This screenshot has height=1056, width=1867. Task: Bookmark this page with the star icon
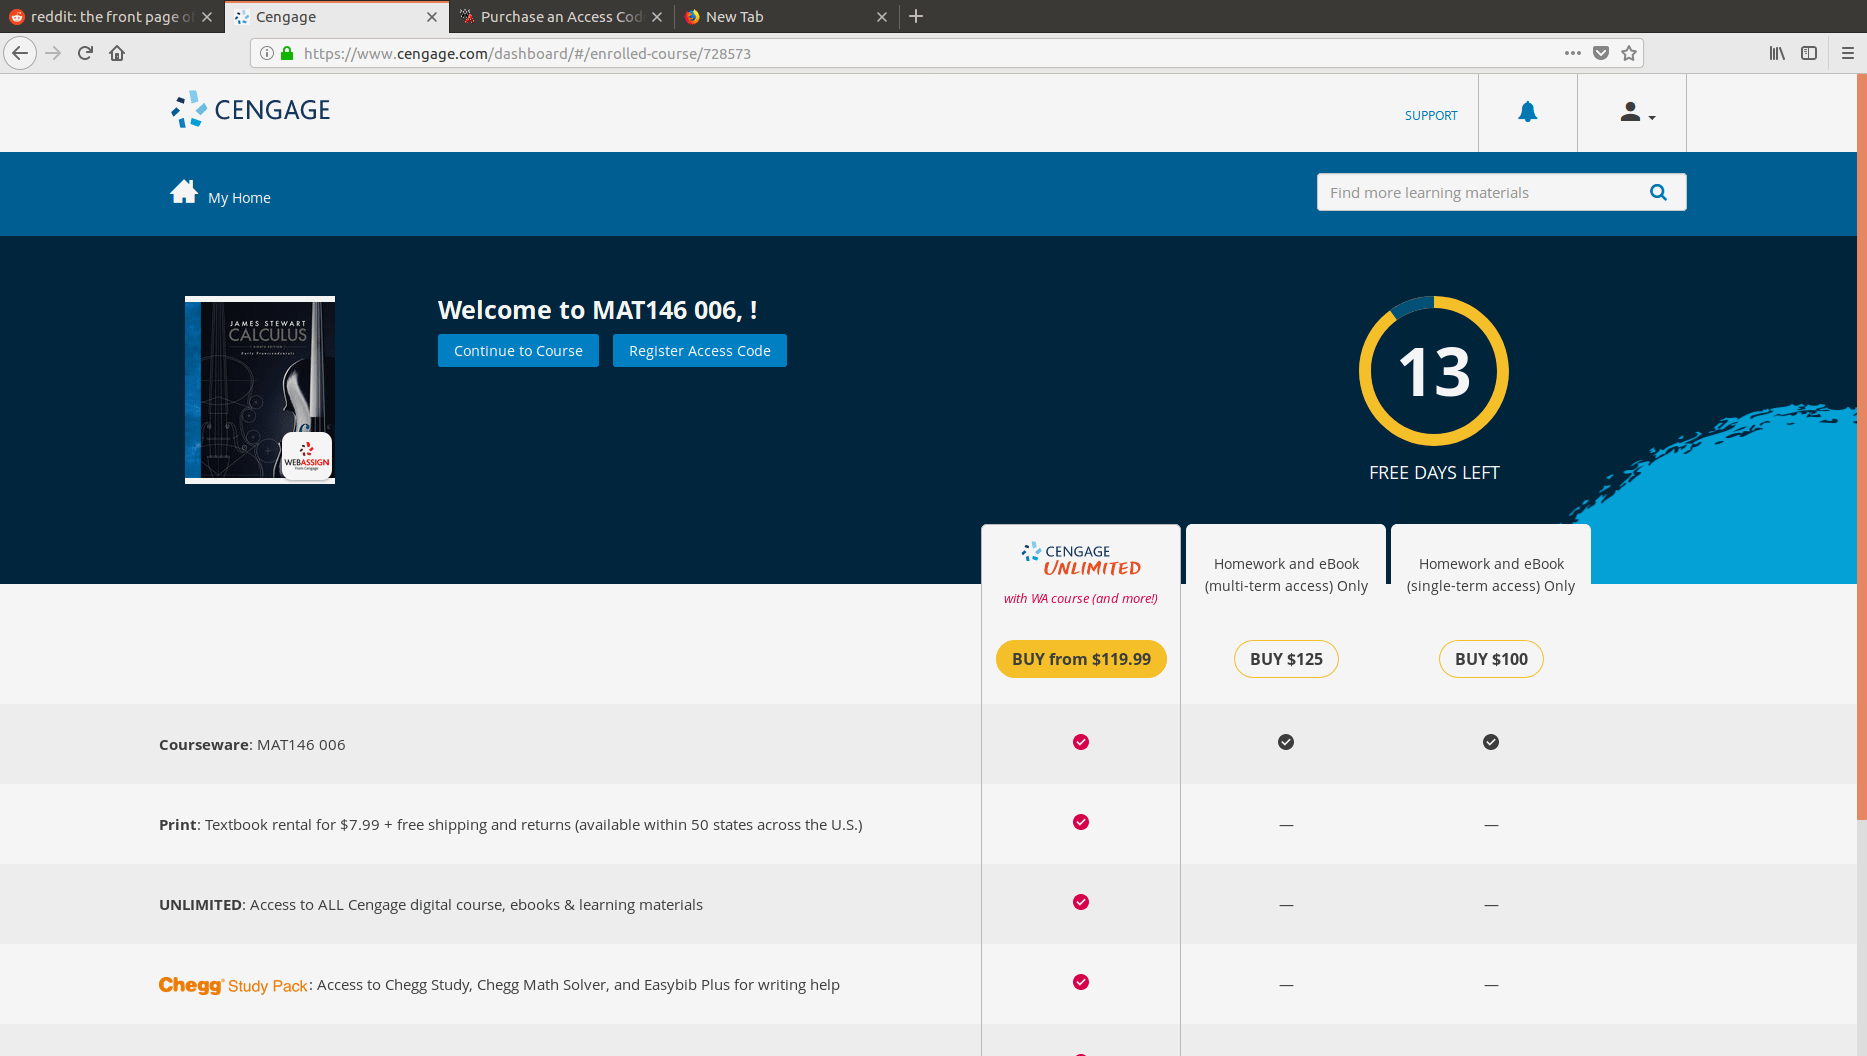pyautogui.click(x=1629, y=53)
